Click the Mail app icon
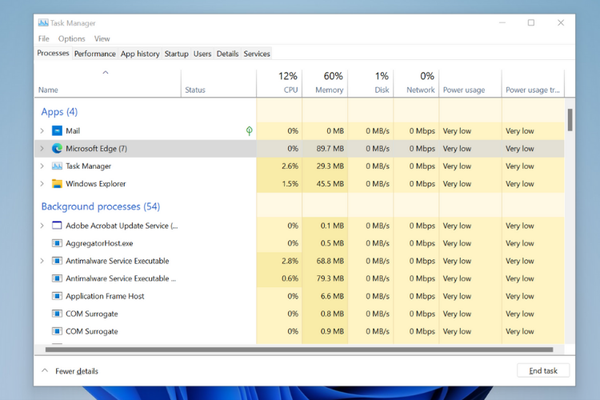 57,131
